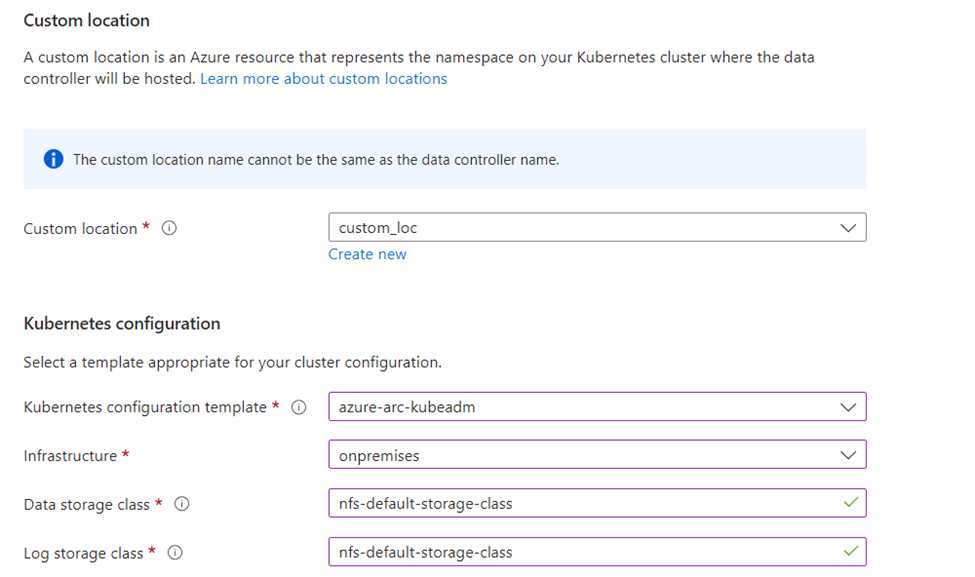Click the custom location name warning banner text
This screenshot has width=975, height=577.
(316, 160)
